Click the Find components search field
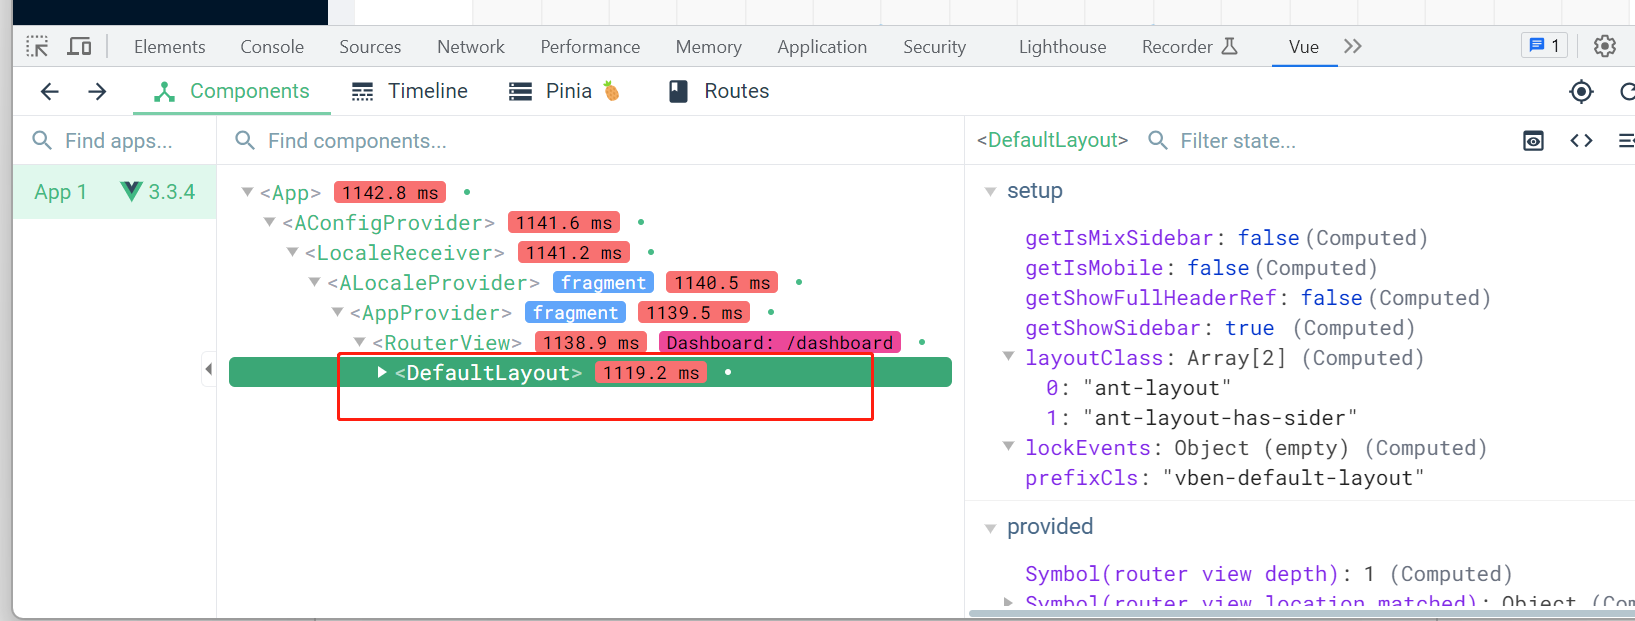 pos(590,141)
